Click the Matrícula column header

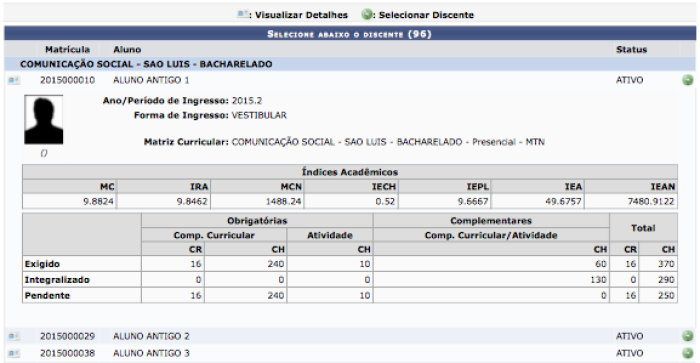point(67,50)
